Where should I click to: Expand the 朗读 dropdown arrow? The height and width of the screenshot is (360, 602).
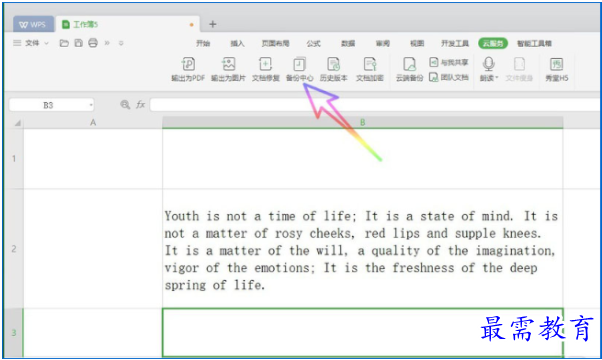[x=496, y=78]
